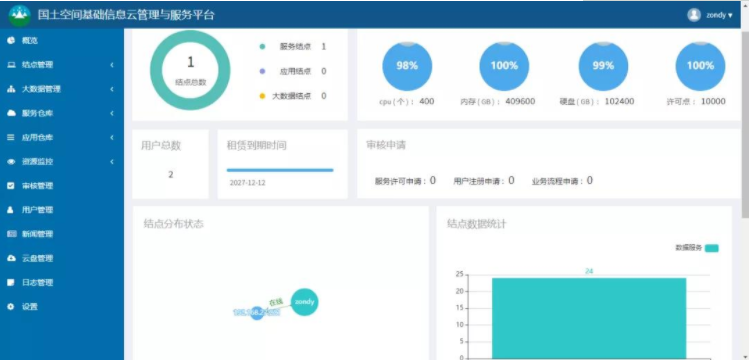751x360 pixels.
Task: Expand the 结点管理 submenu chevron
Action: (112, 65)
